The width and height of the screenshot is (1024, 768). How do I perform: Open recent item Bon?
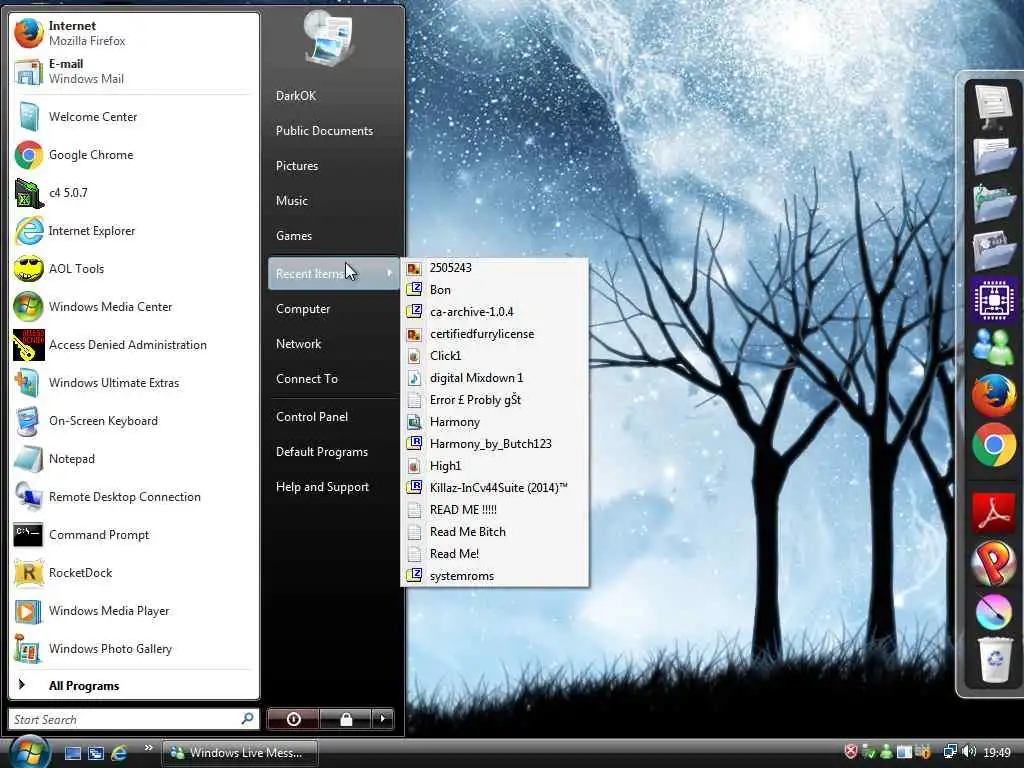click(494, 290)
